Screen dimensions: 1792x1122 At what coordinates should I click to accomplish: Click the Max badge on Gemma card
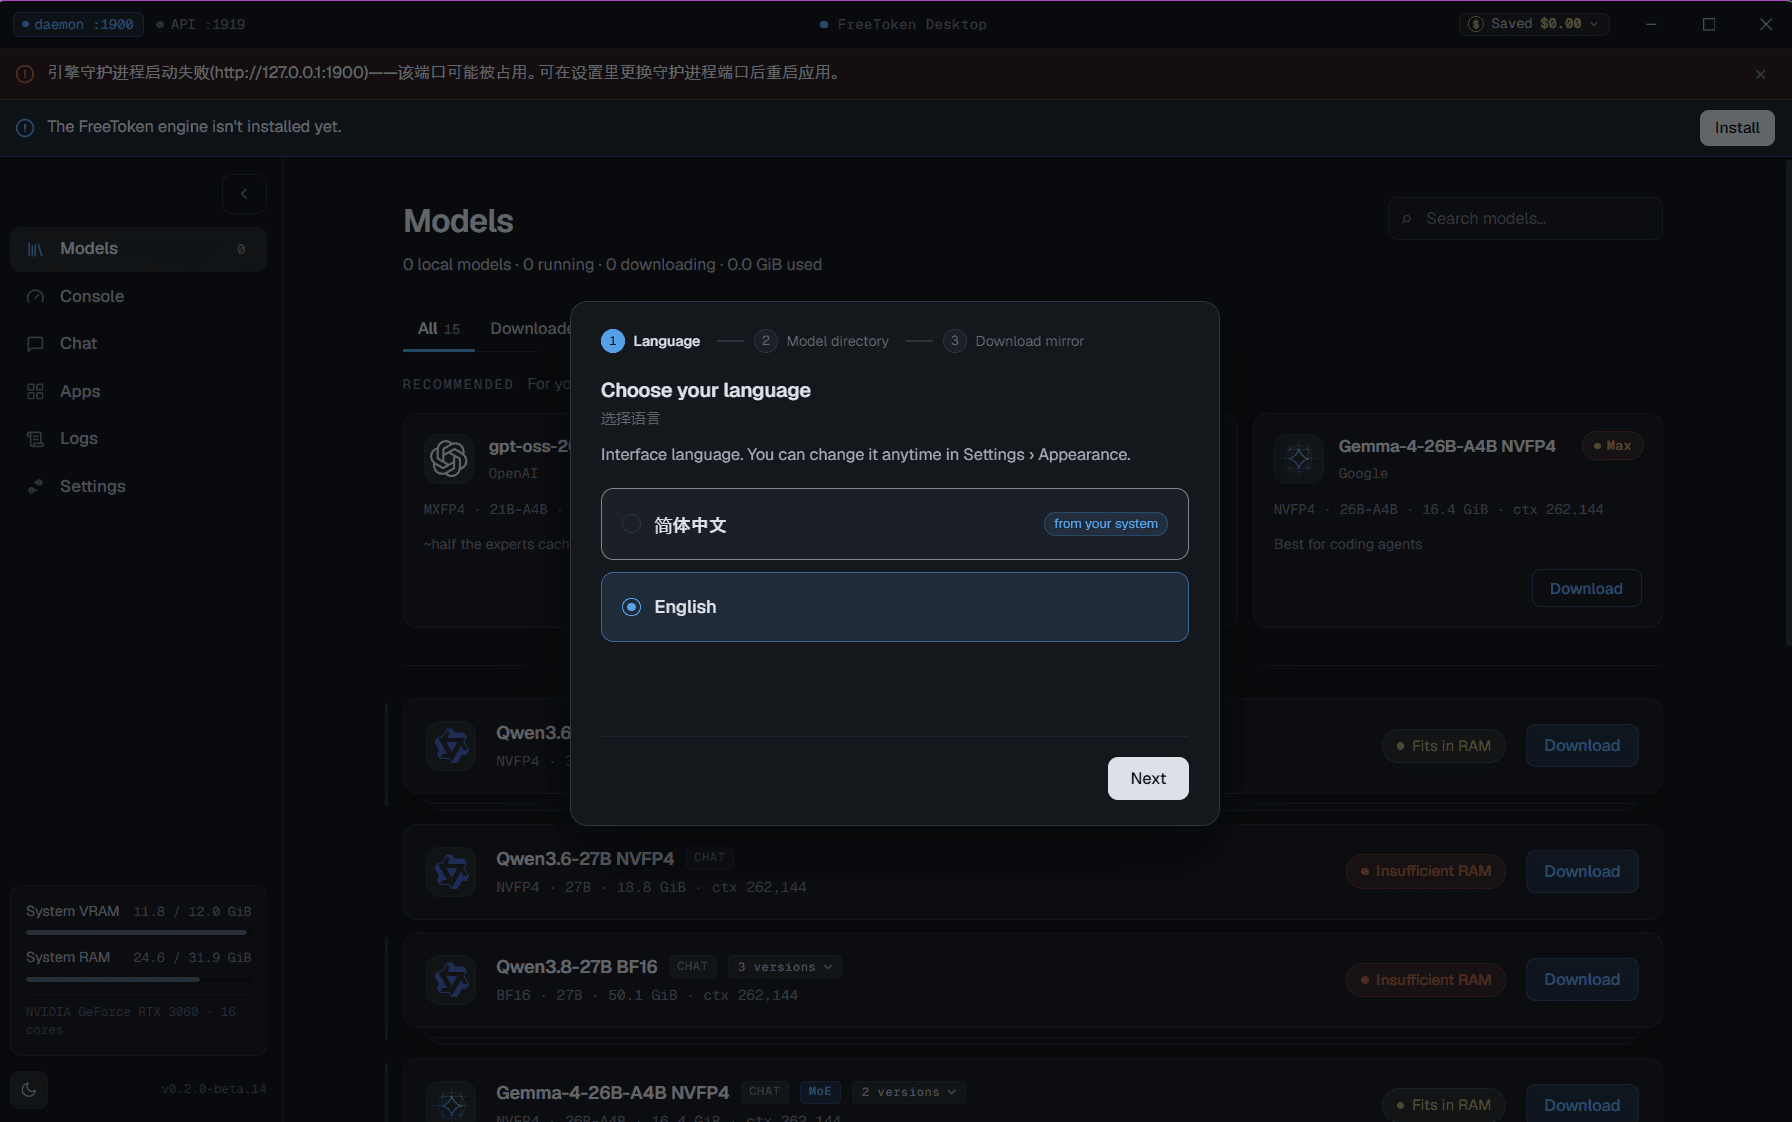pyautogui.click(x=1613, y=446)
